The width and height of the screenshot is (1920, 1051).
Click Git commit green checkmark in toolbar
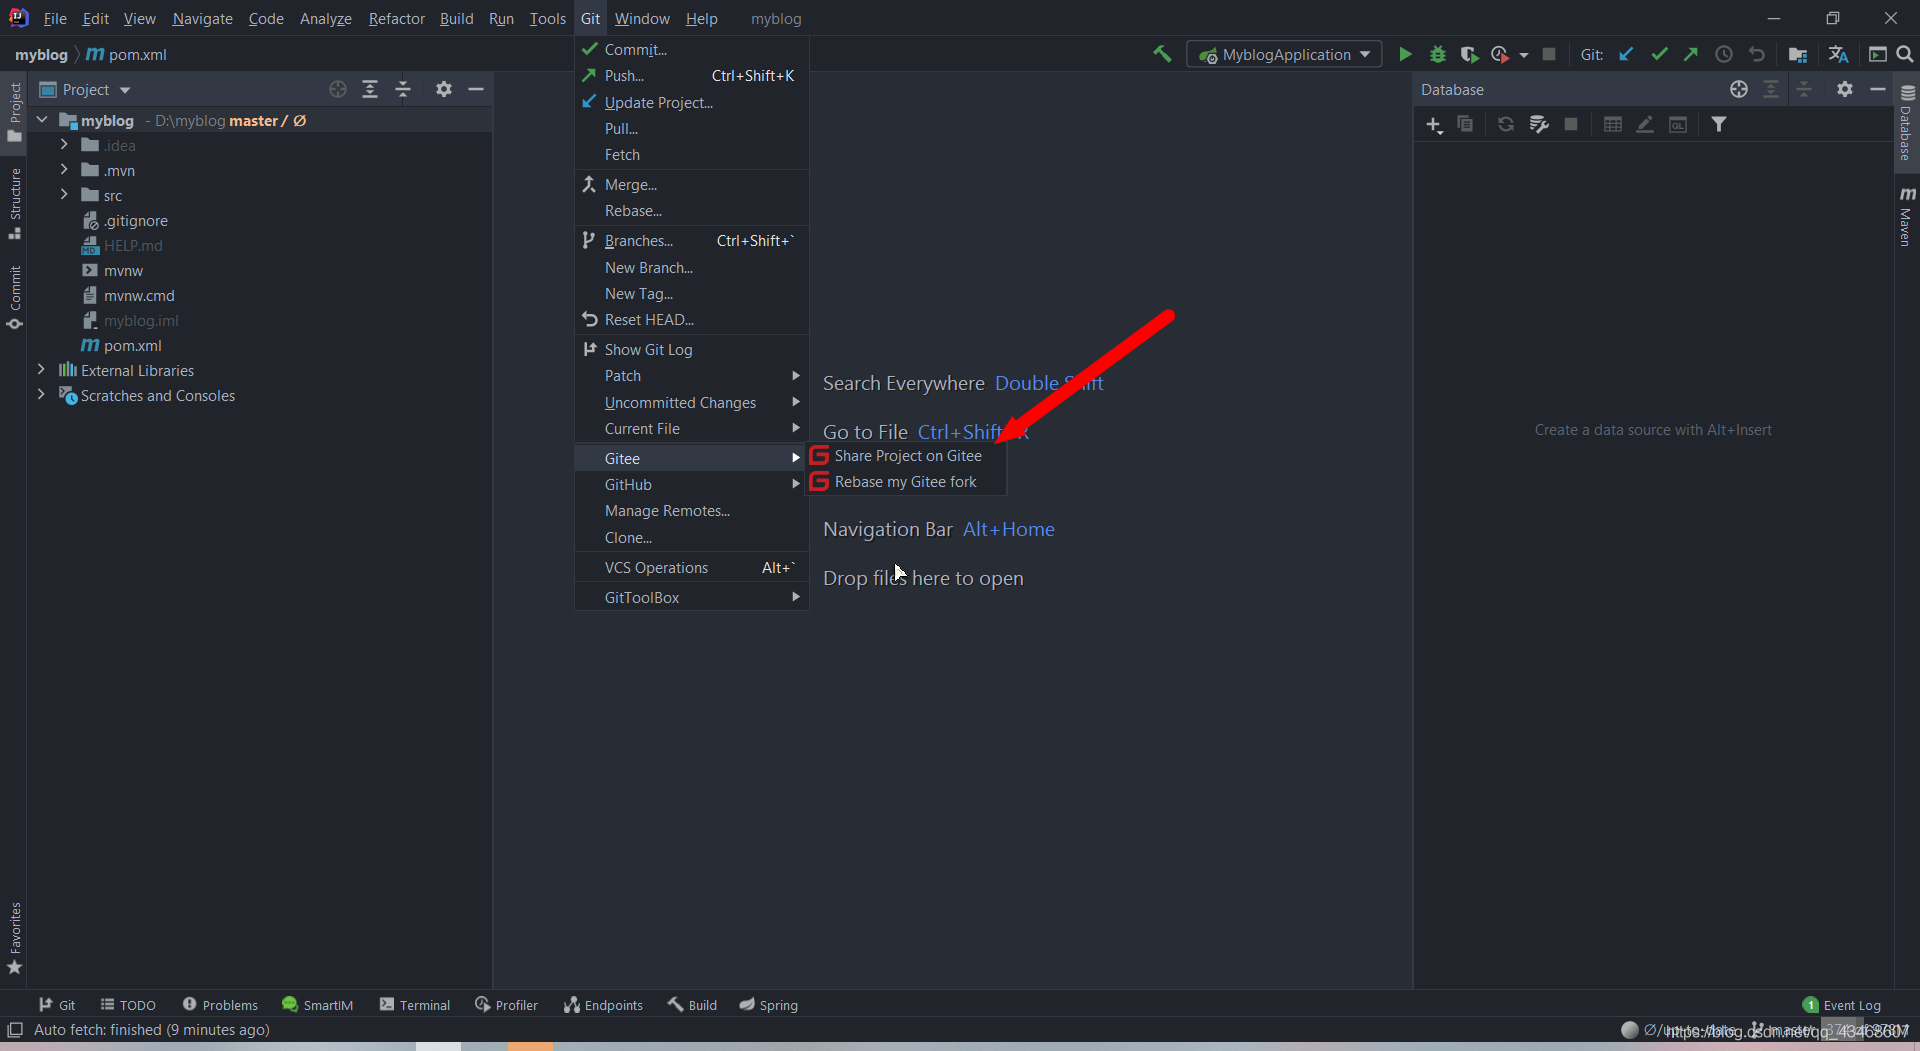pyautogui.click(x=1660, y=54)
